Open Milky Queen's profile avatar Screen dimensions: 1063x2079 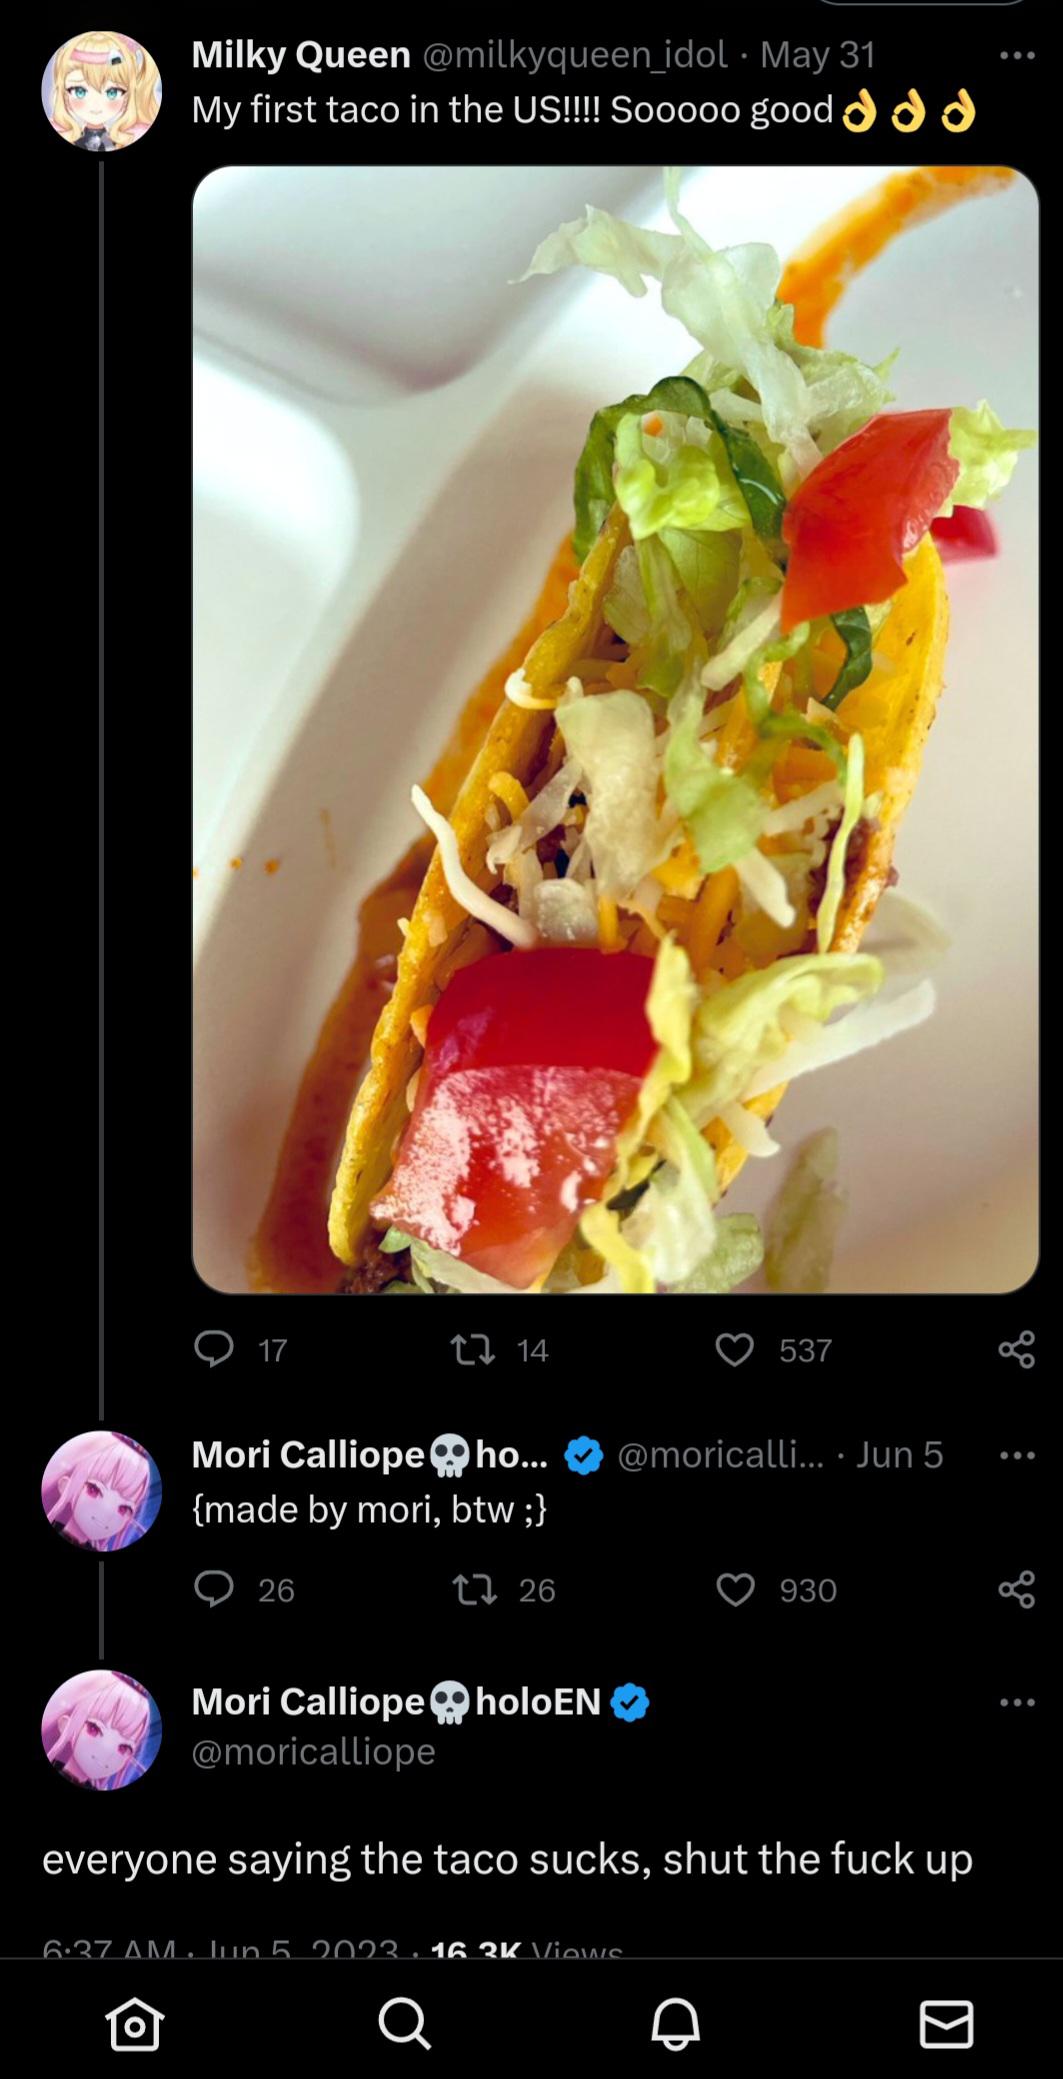(x=101, y=91)
